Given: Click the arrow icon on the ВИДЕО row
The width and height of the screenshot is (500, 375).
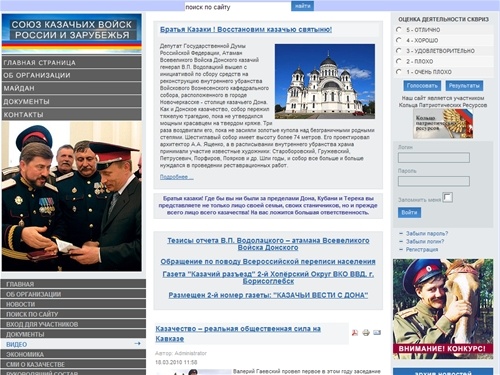Looking at the screenshot, I should (137, 343).
